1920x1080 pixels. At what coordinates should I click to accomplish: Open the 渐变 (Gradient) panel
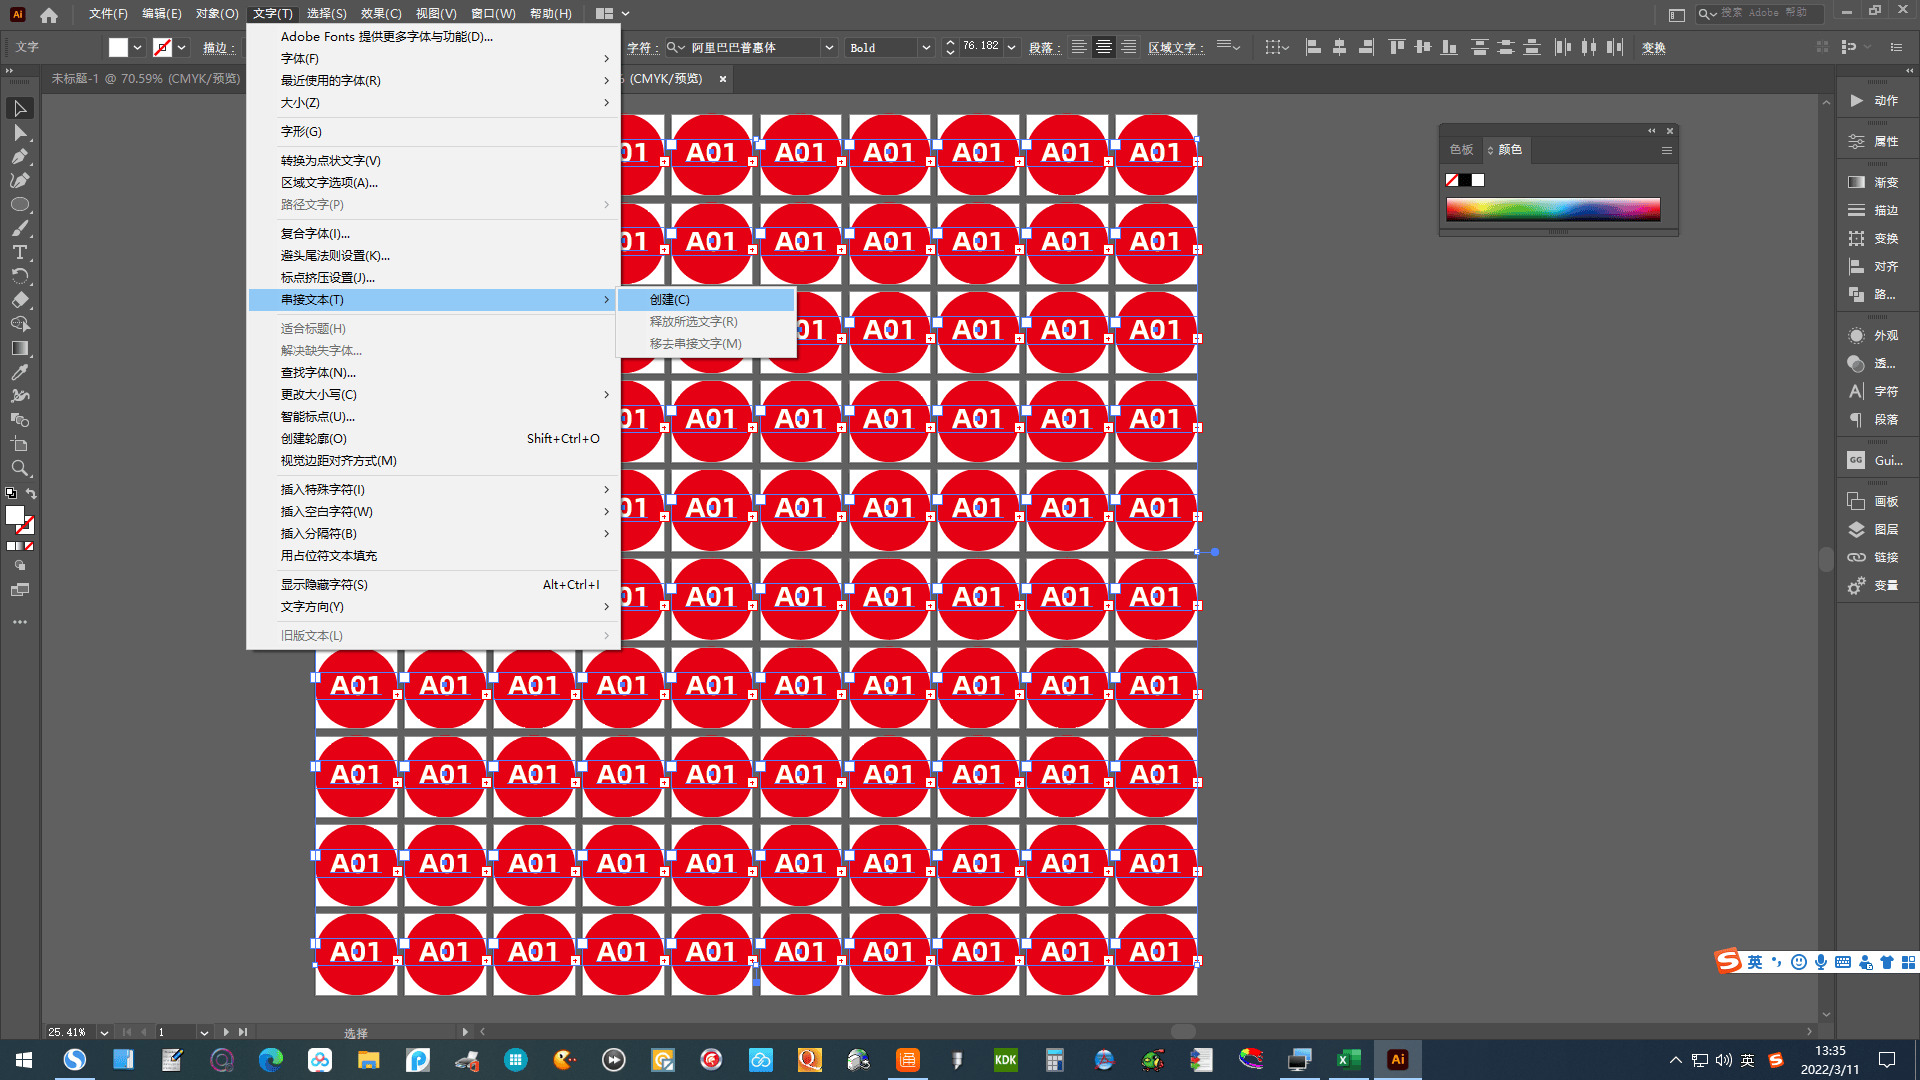point(1873,182)
